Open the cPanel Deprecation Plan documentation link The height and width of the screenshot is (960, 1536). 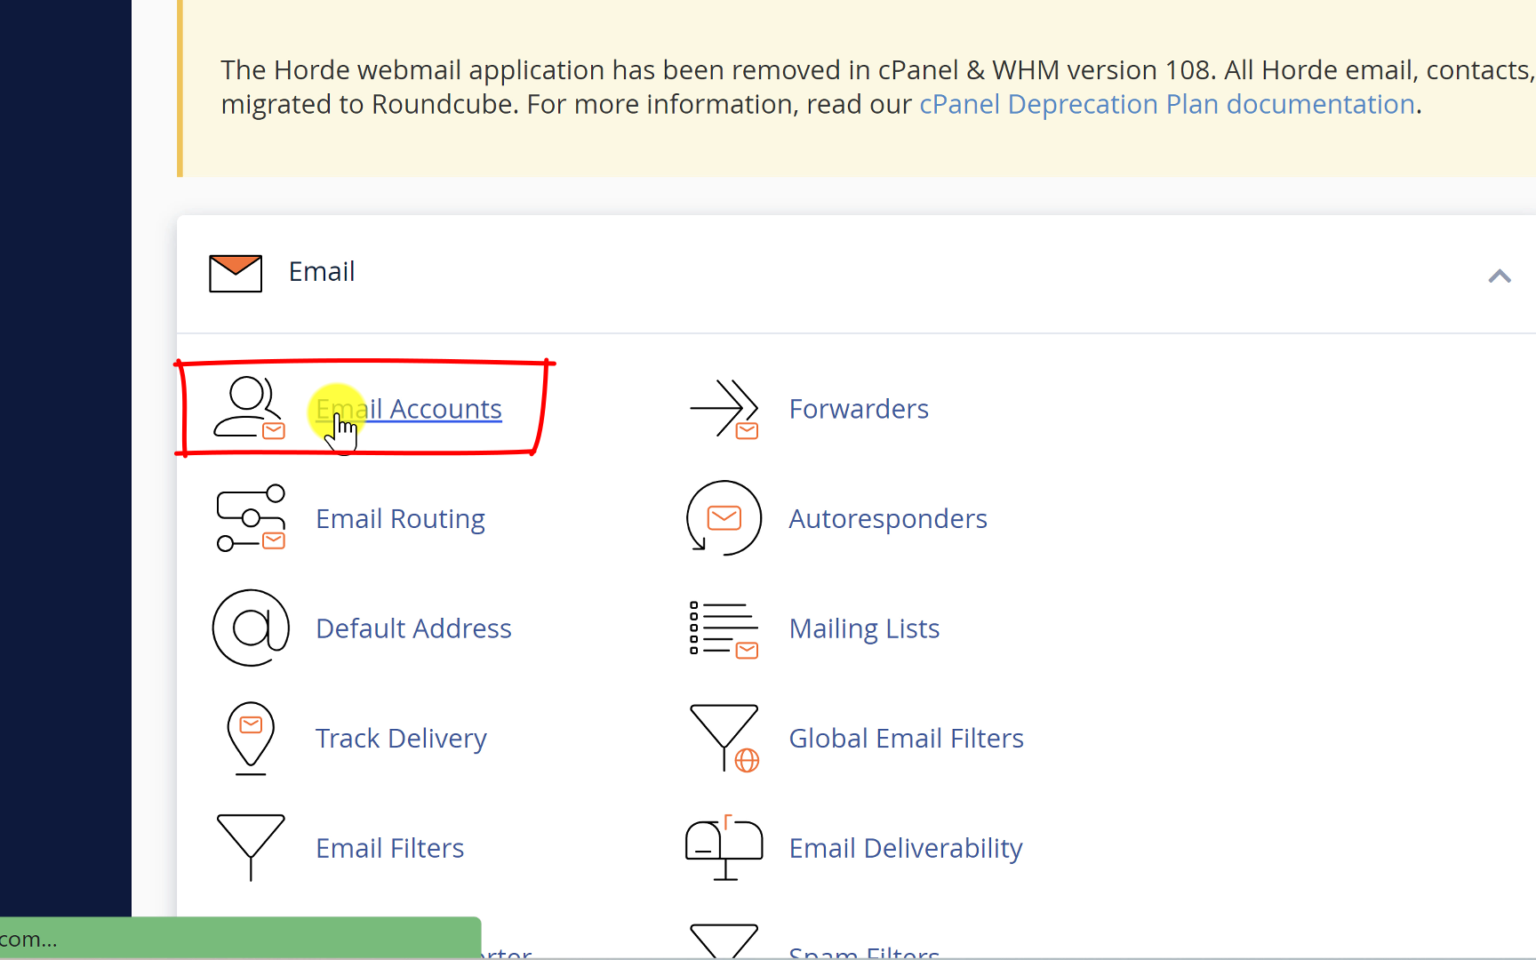[x=1167, y=104]
